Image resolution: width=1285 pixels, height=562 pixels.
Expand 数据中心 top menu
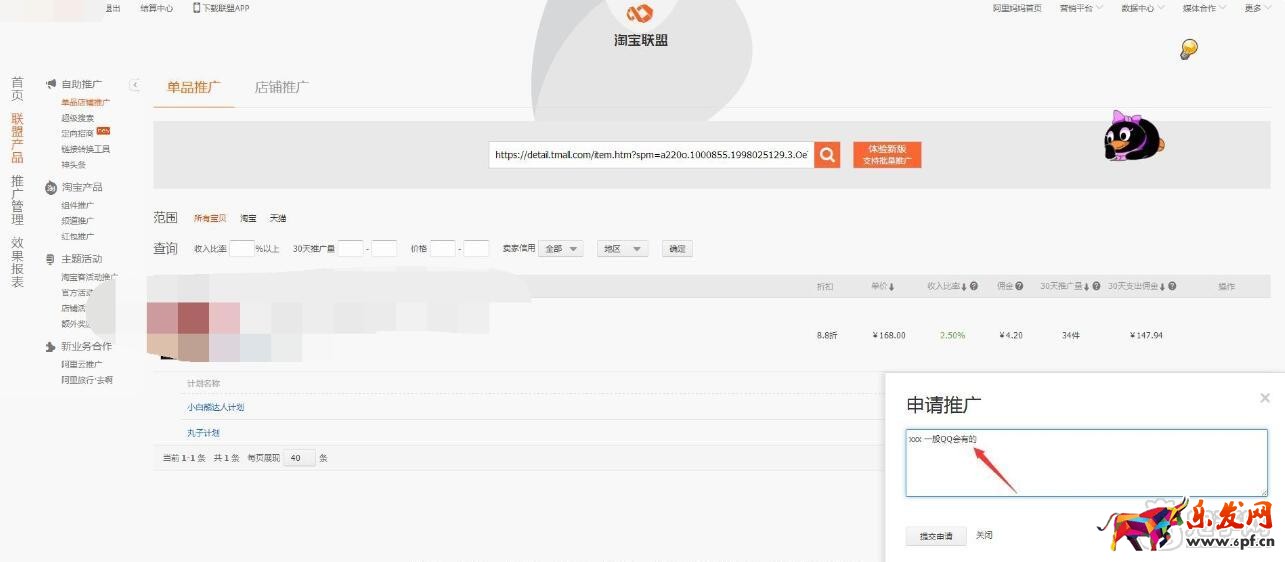point(1142,8)
